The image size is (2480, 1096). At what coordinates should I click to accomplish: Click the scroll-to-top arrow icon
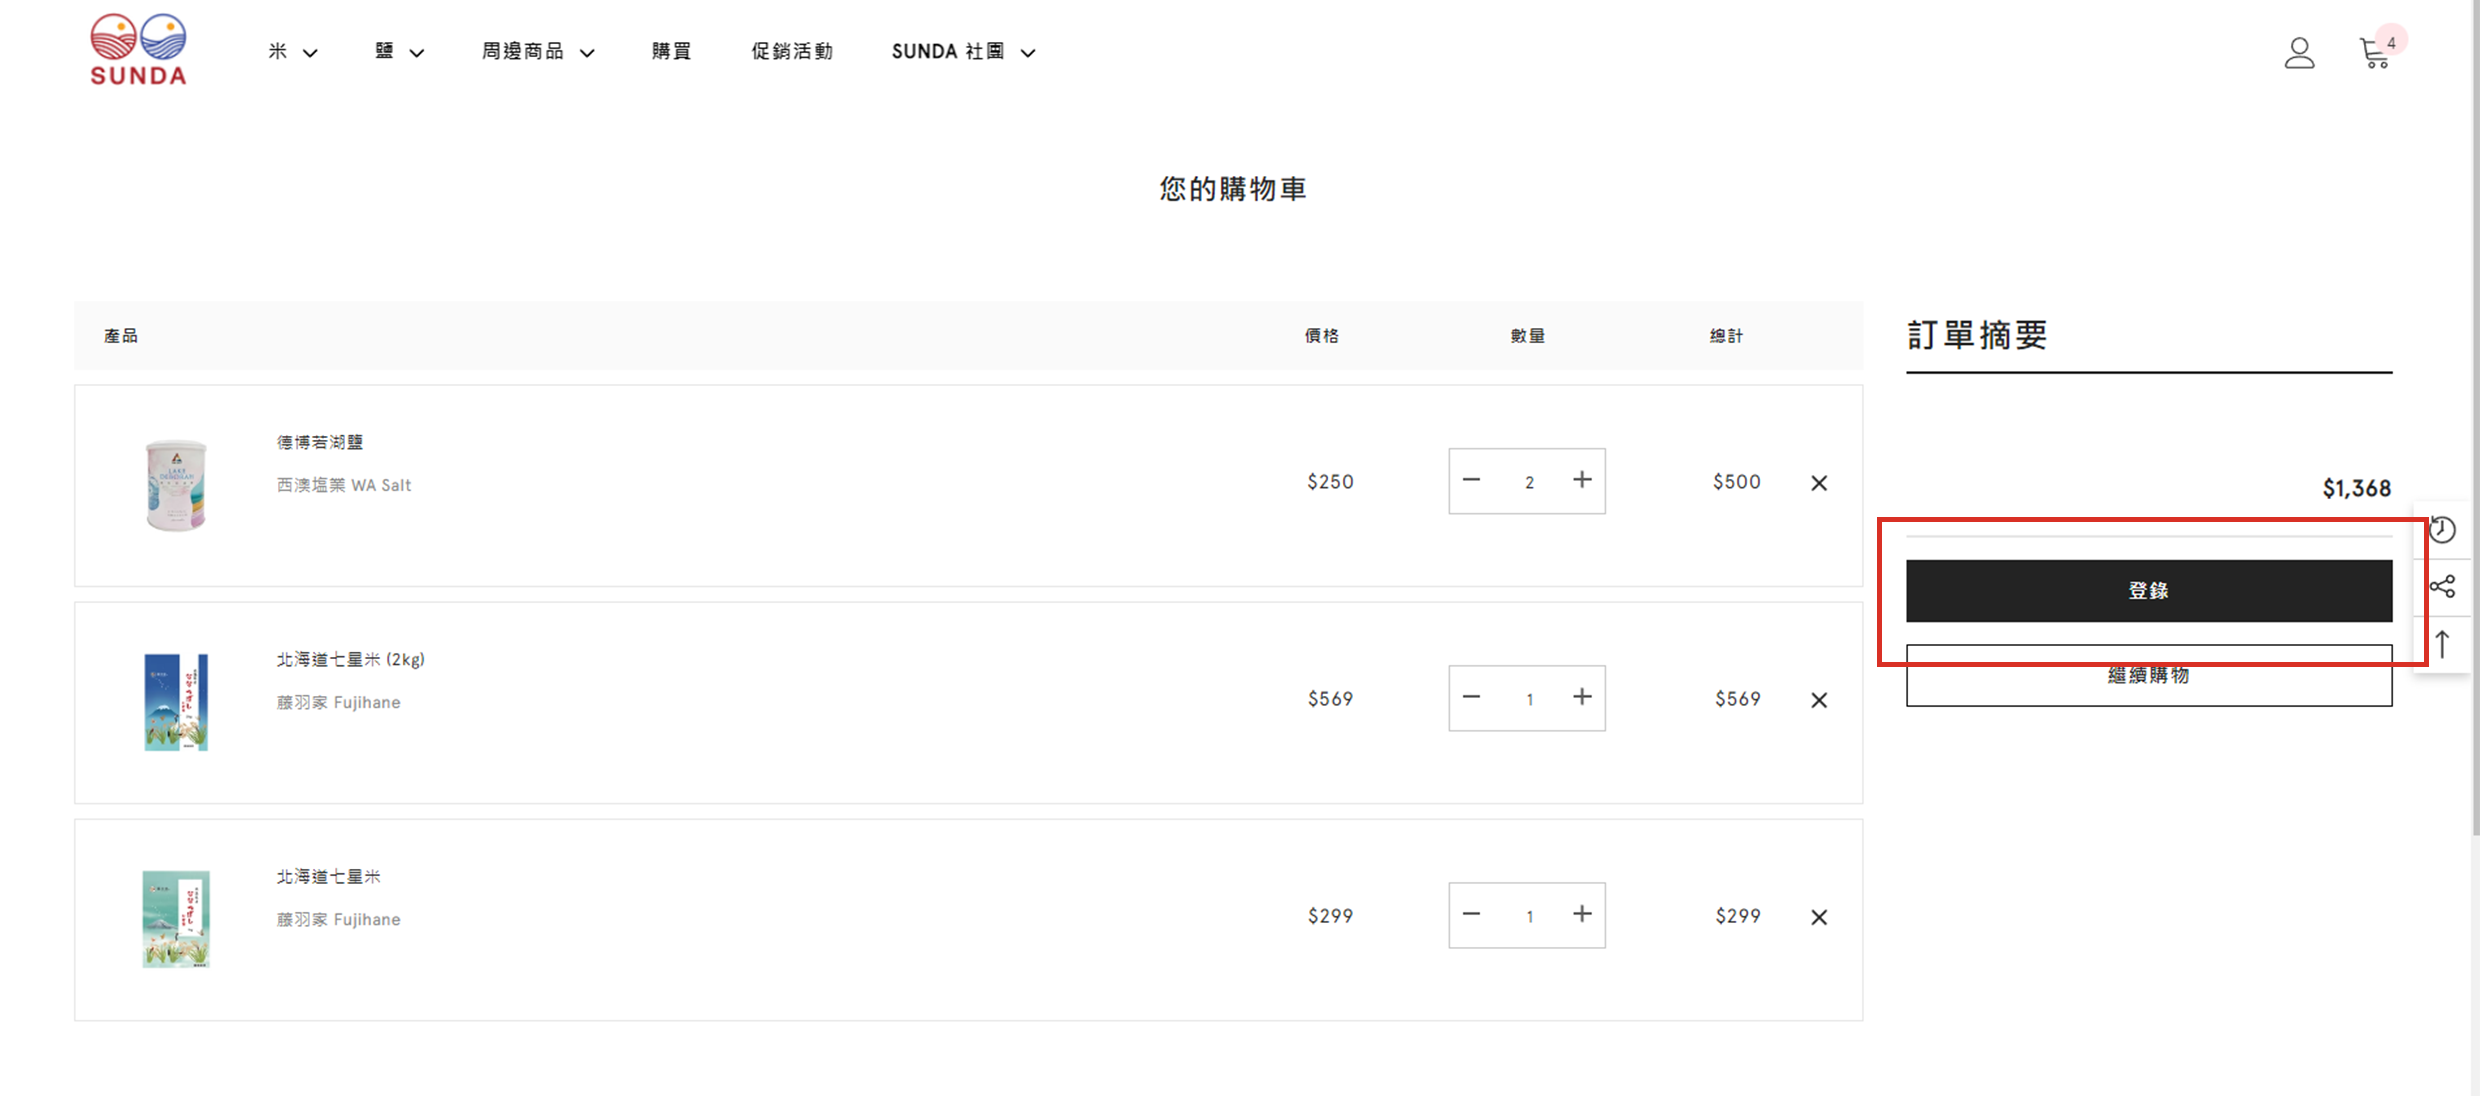pos(2442,644)
